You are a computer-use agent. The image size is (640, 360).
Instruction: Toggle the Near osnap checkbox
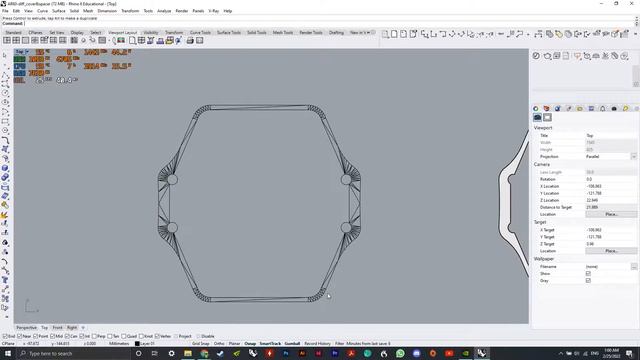click(x=20, y=336)
